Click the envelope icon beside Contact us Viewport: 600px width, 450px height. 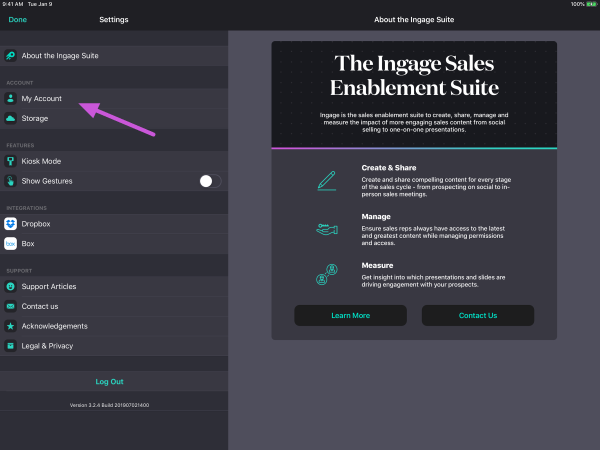[x=10, y=306]
